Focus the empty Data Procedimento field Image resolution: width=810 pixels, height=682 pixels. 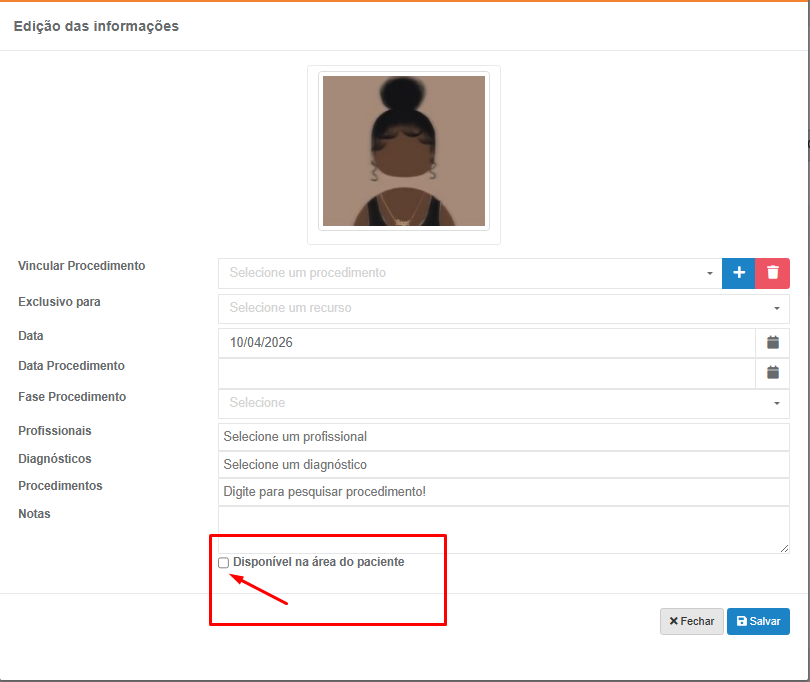click(x=486, y=373)
